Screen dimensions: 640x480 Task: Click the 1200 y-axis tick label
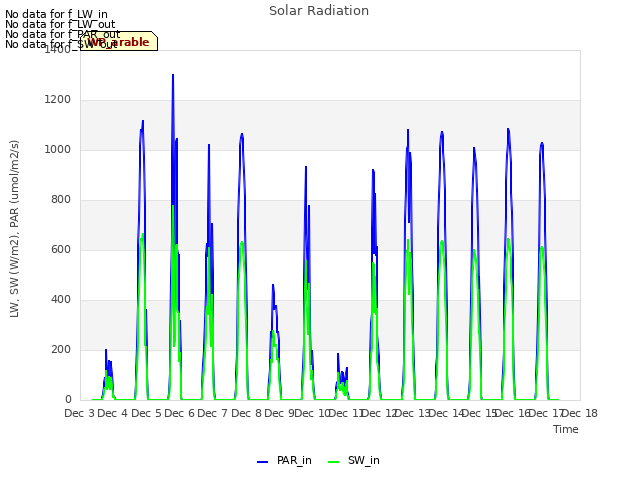pyautogui.click(x=58, y=100)
